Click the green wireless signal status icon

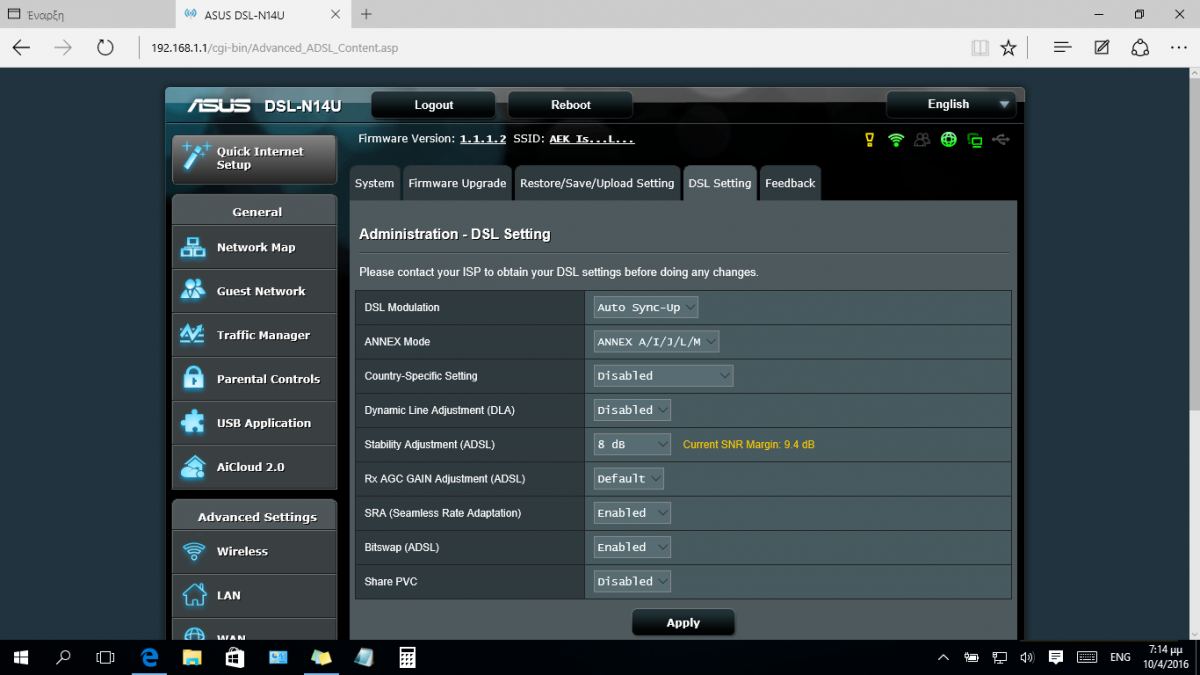click(x=896, y=140)
